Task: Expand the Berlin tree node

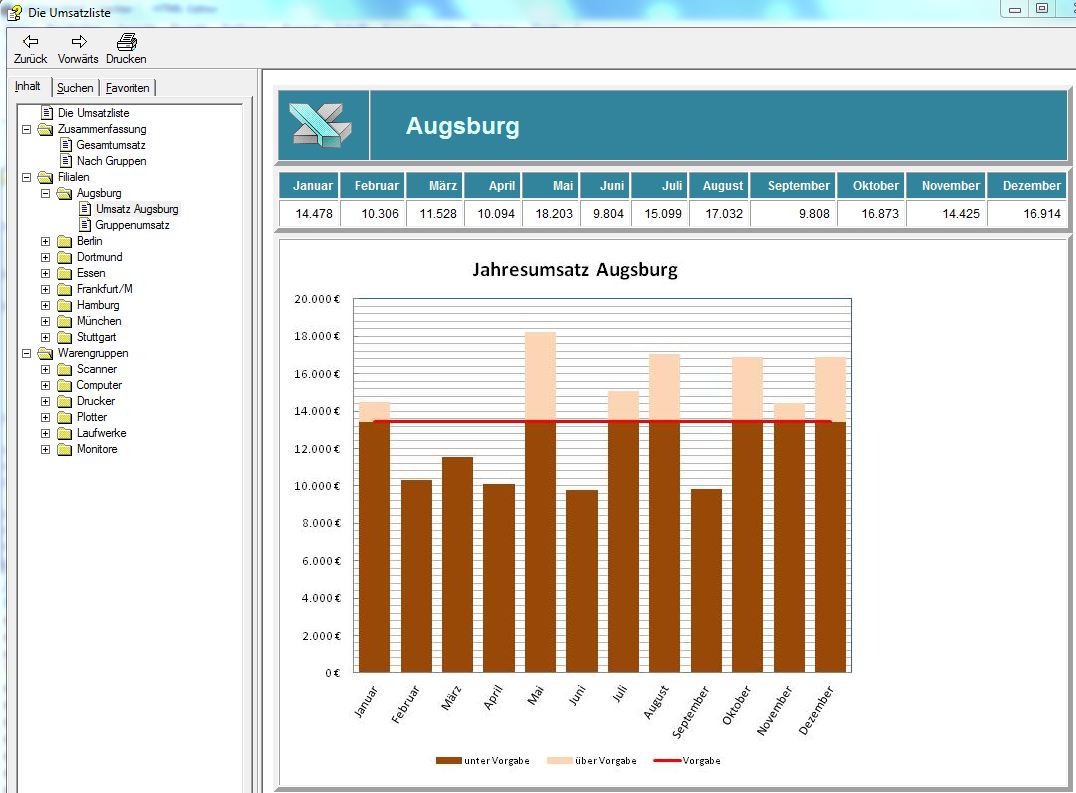Action: click(45, 241)
